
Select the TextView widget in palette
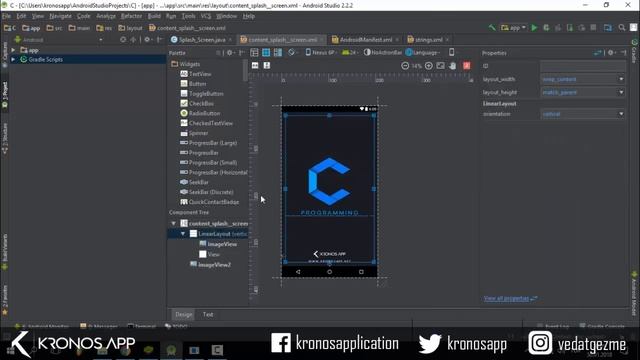[196, 74]
